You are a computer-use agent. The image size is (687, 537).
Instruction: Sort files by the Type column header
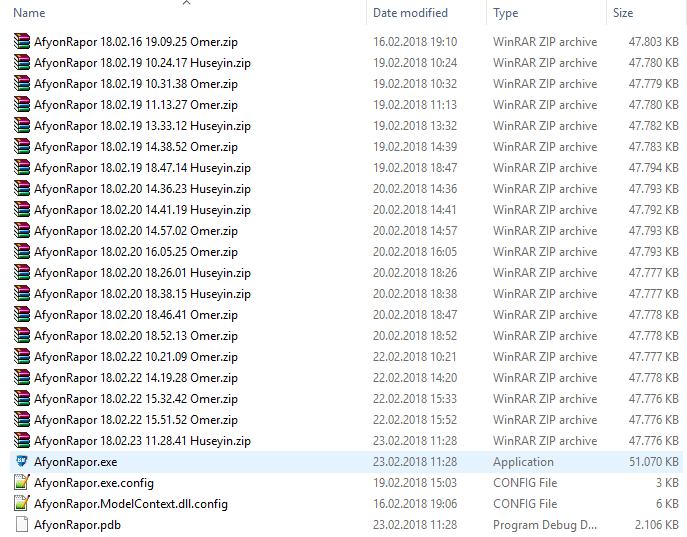tap(505, 13)
